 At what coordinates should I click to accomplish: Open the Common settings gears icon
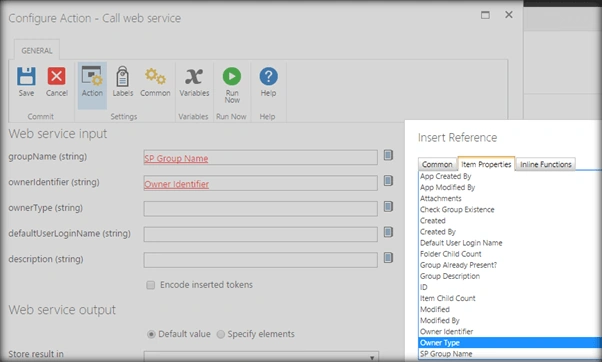[x=155, y=76]
